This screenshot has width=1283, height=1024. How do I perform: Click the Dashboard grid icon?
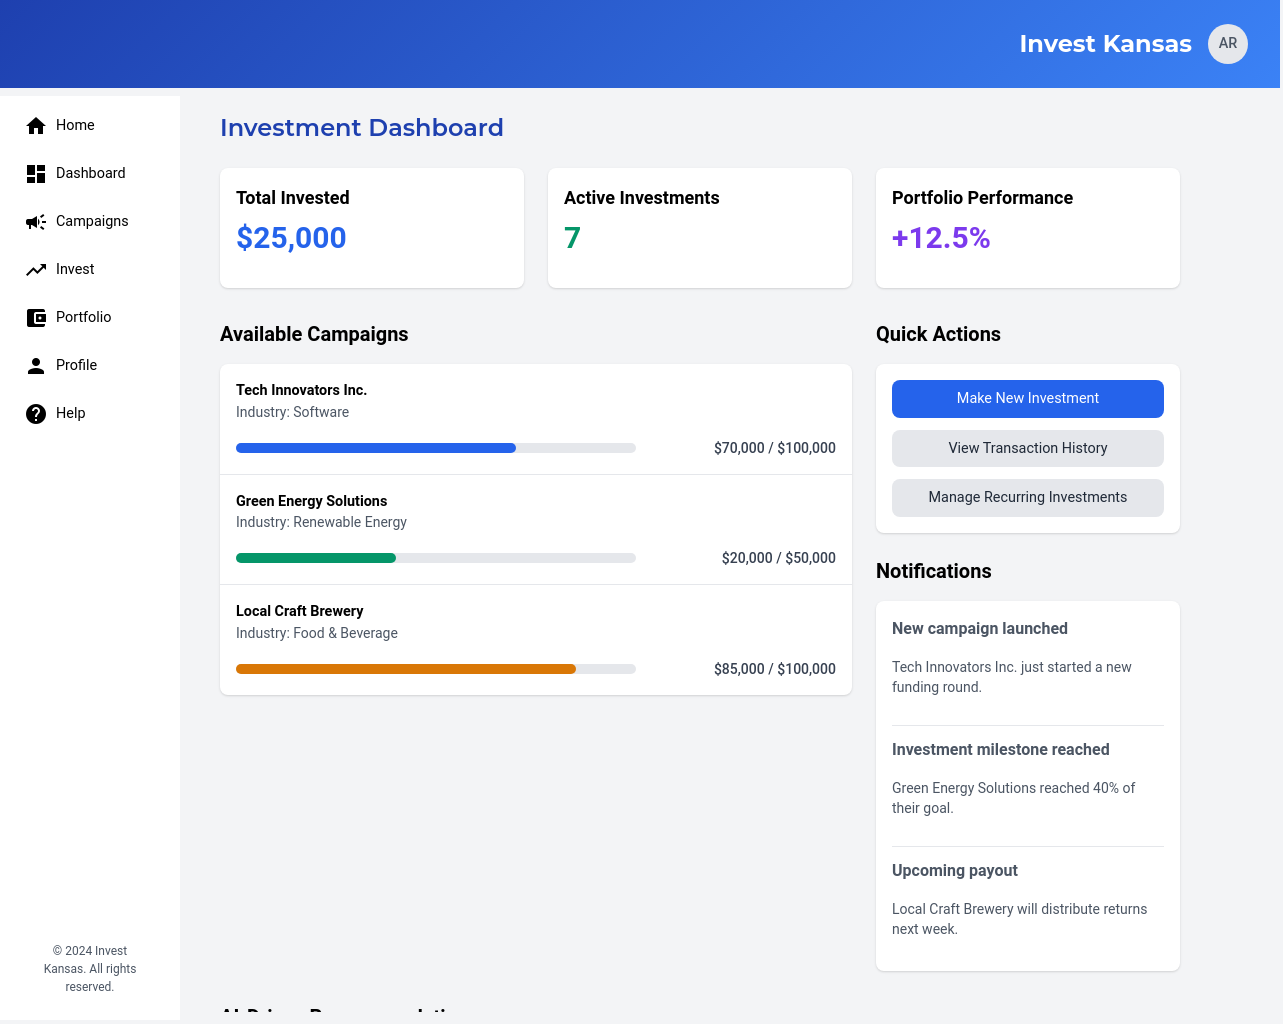(x=36, y=174)
